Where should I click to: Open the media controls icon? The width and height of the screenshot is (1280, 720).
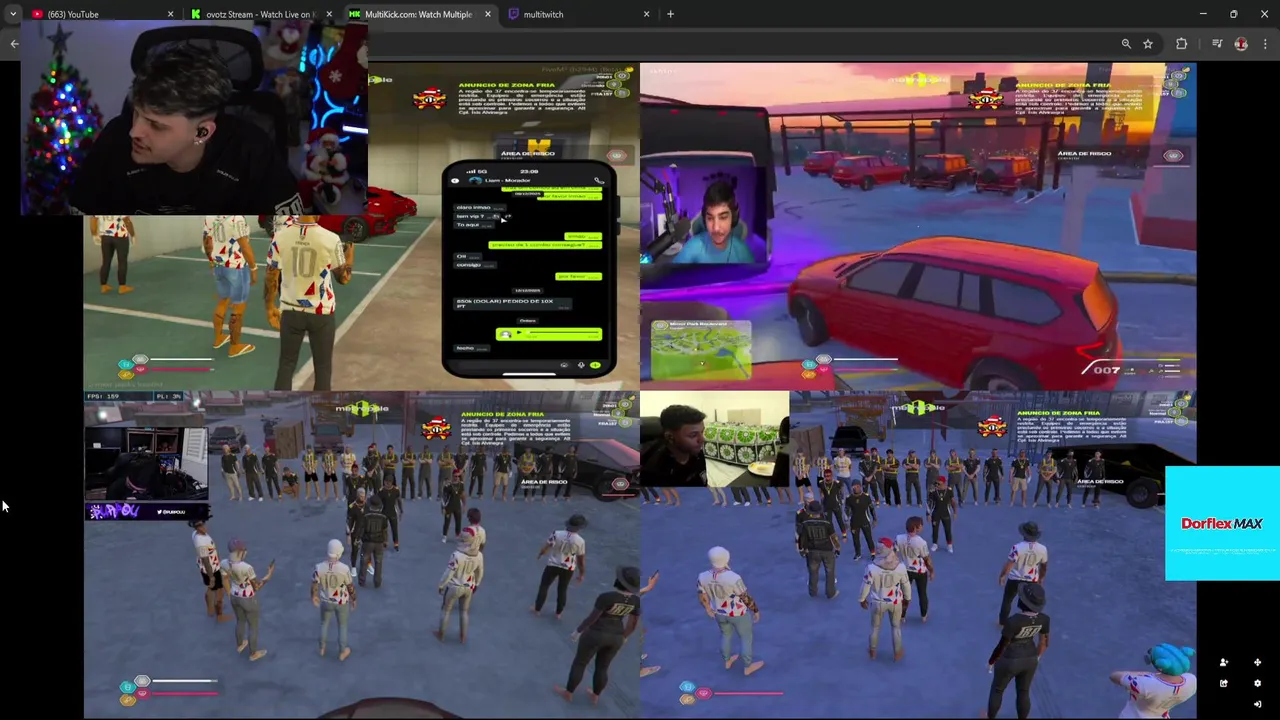[x=1217, y=44]
